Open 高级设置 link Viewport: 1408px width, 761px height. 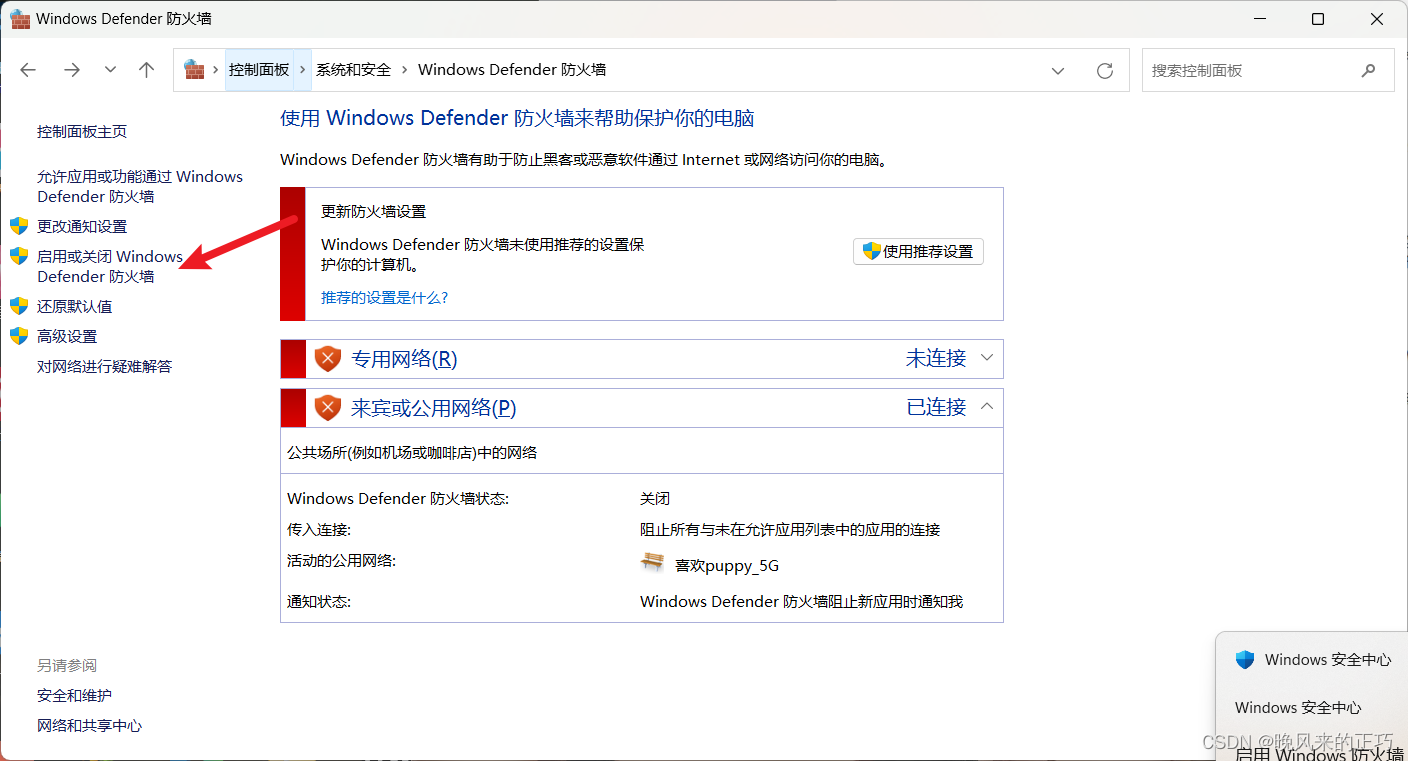67,337
